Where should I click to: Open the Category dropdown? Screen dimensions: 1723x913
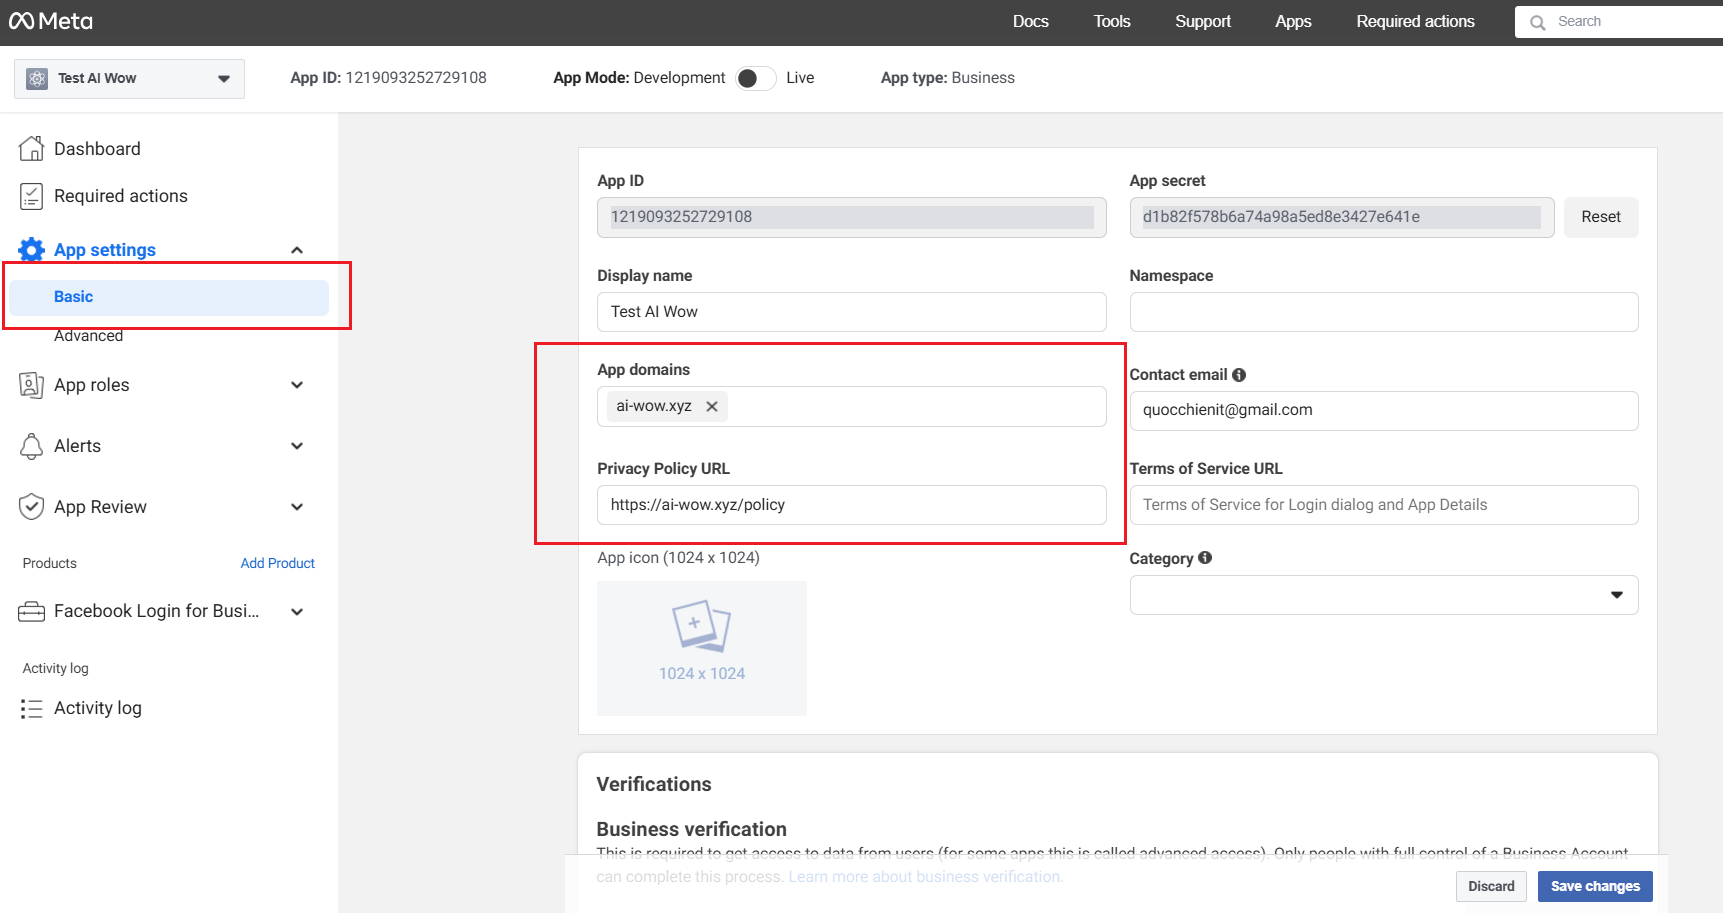[x=1384, y=595]
